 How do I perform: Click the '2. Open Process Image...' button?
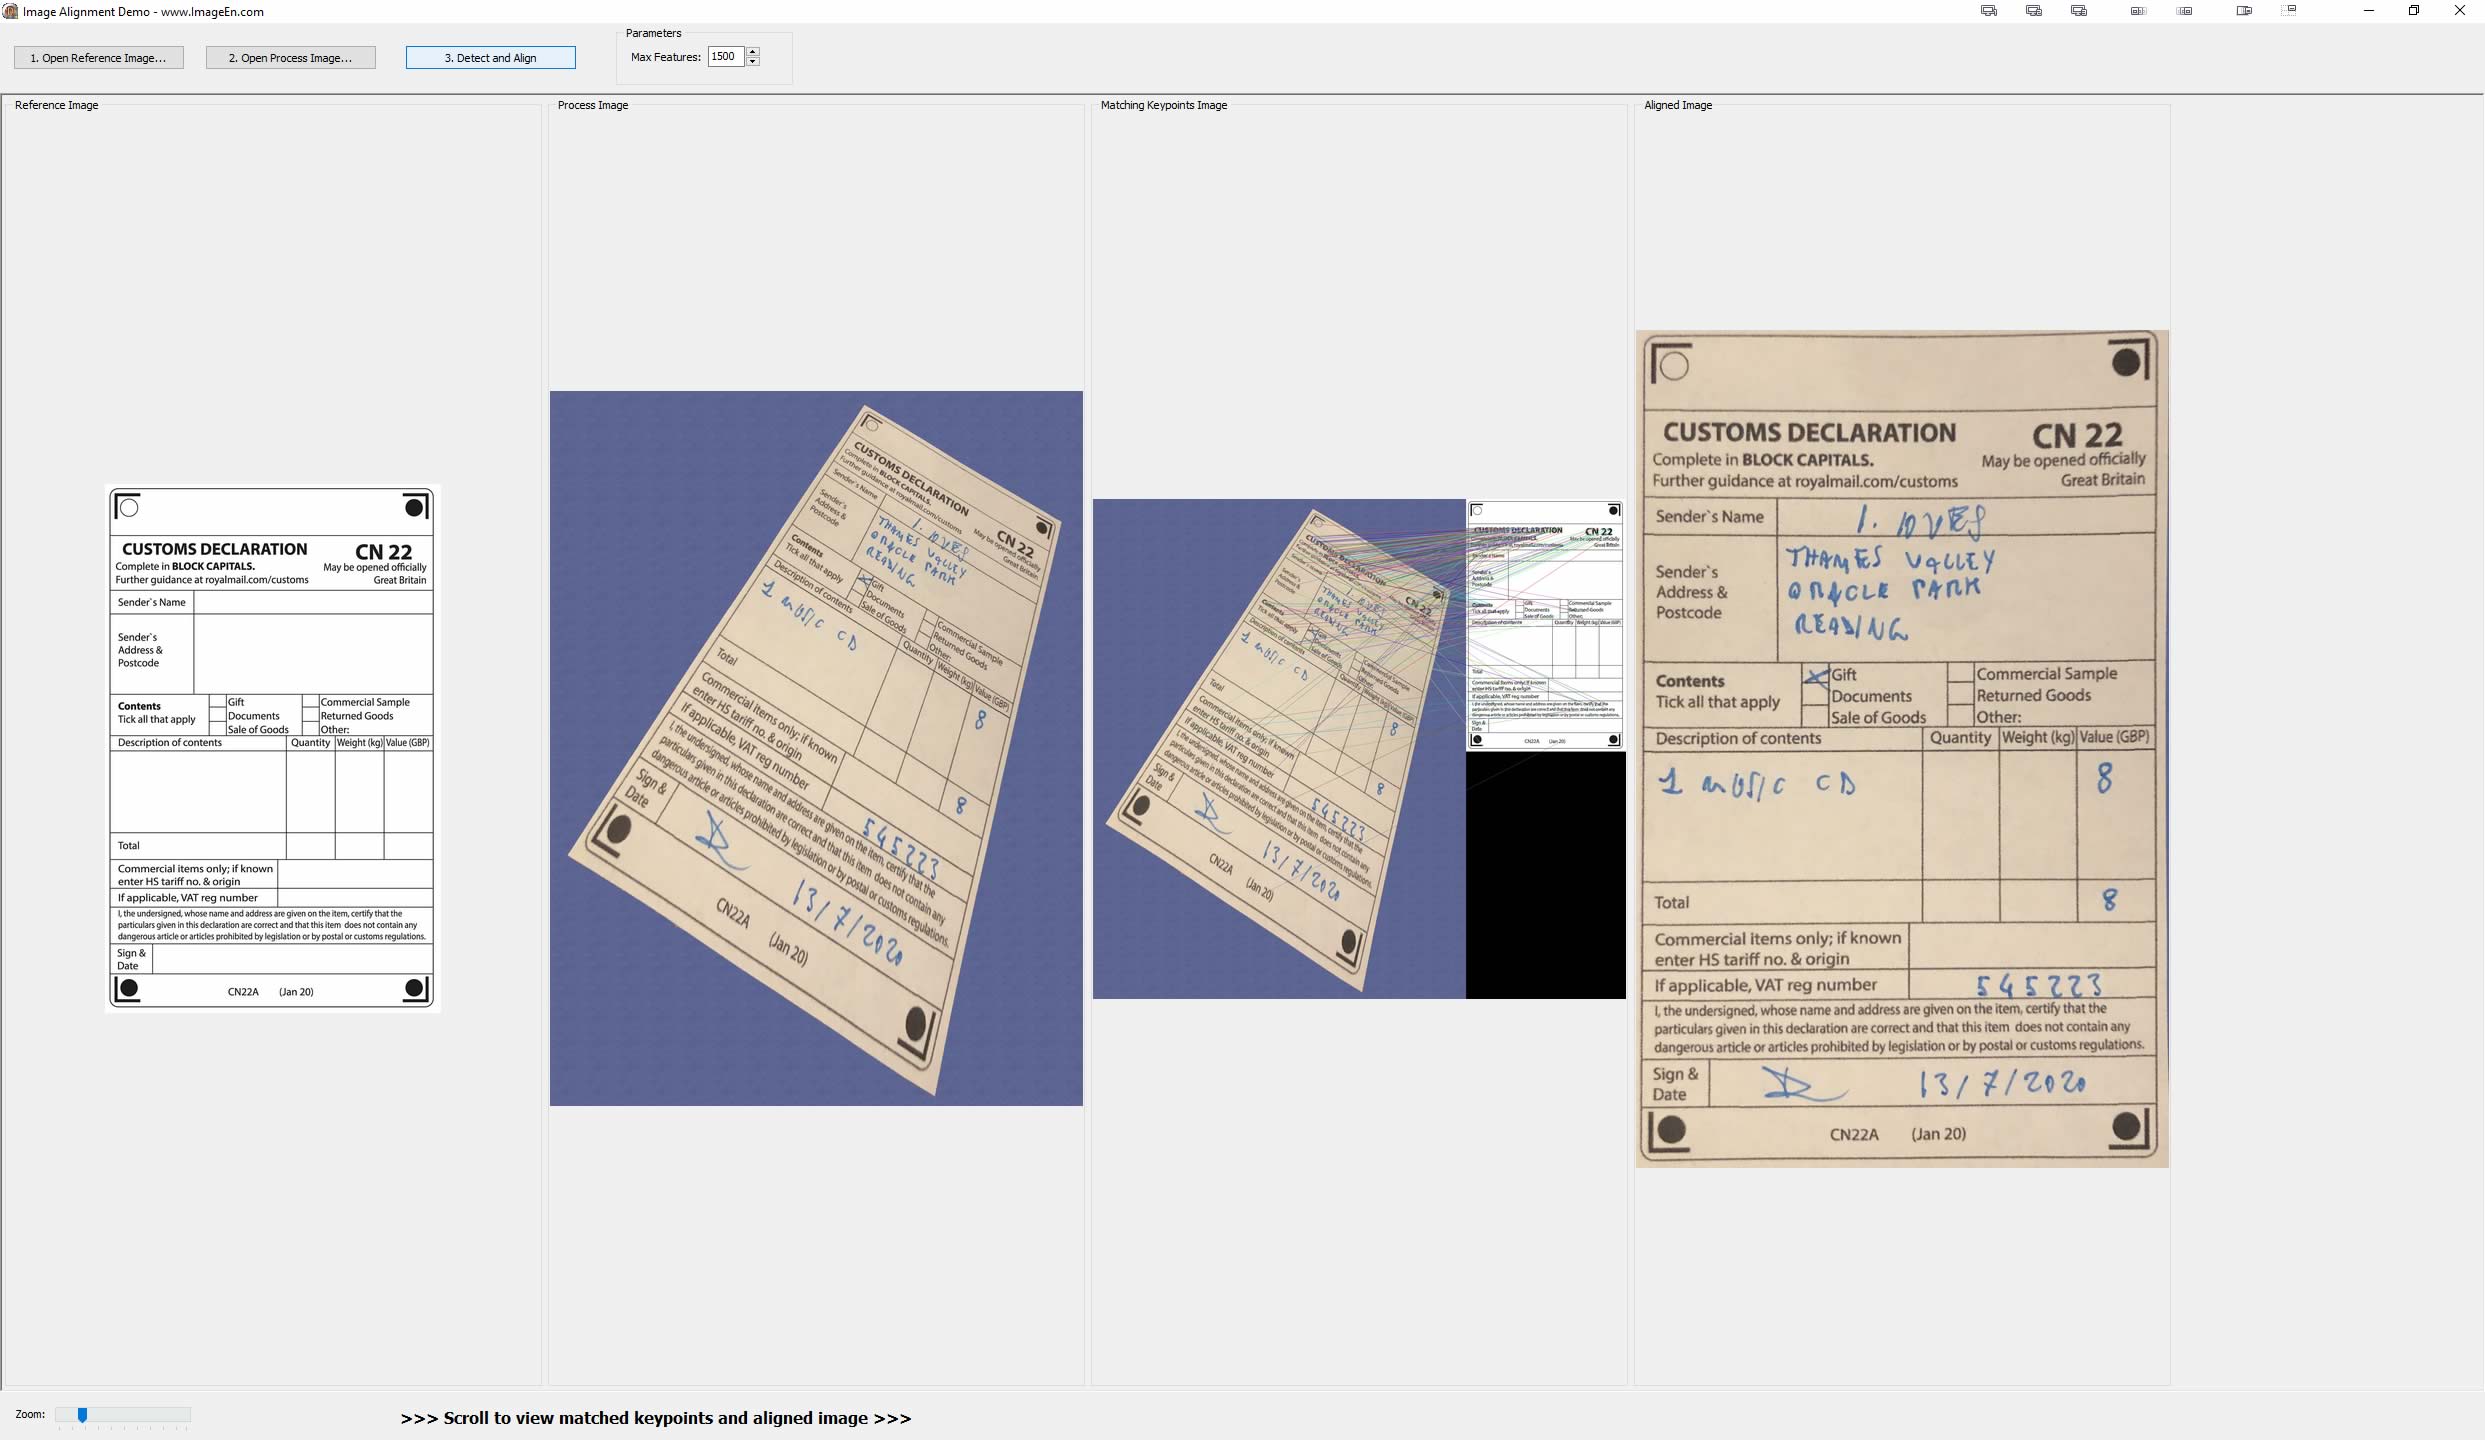coord(290,58)
